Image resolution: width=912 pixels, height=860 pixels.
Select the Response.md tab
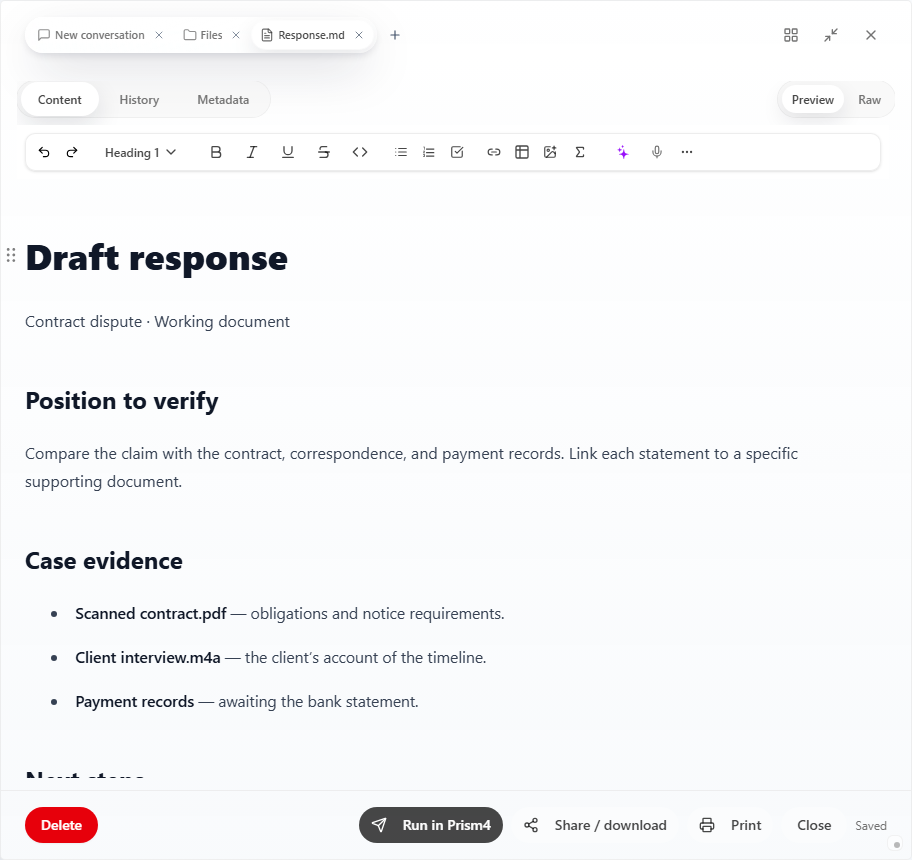pos(304,35)
